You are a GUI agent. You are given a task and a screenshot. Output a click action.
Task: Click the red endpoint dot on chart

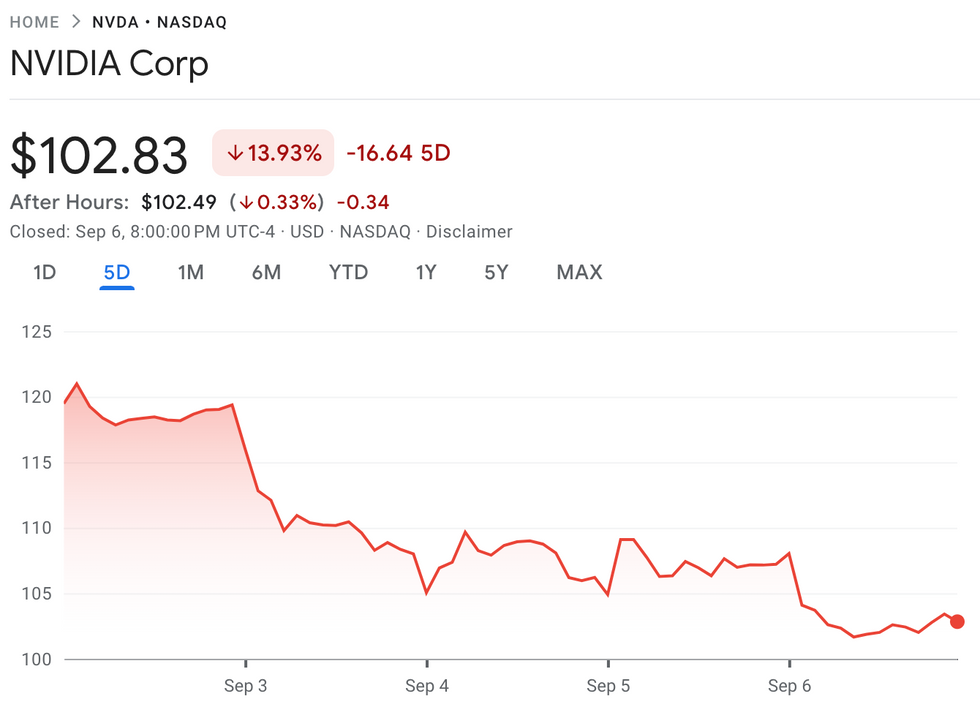(957, 621)
